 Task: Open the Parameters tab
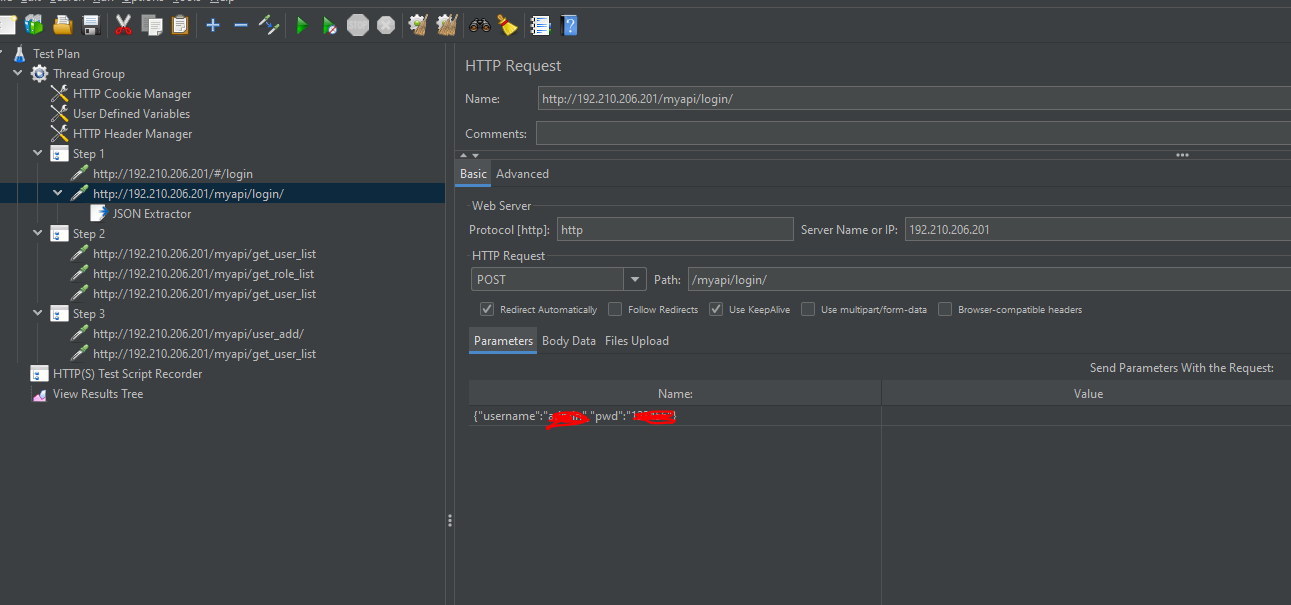[503, 341]
